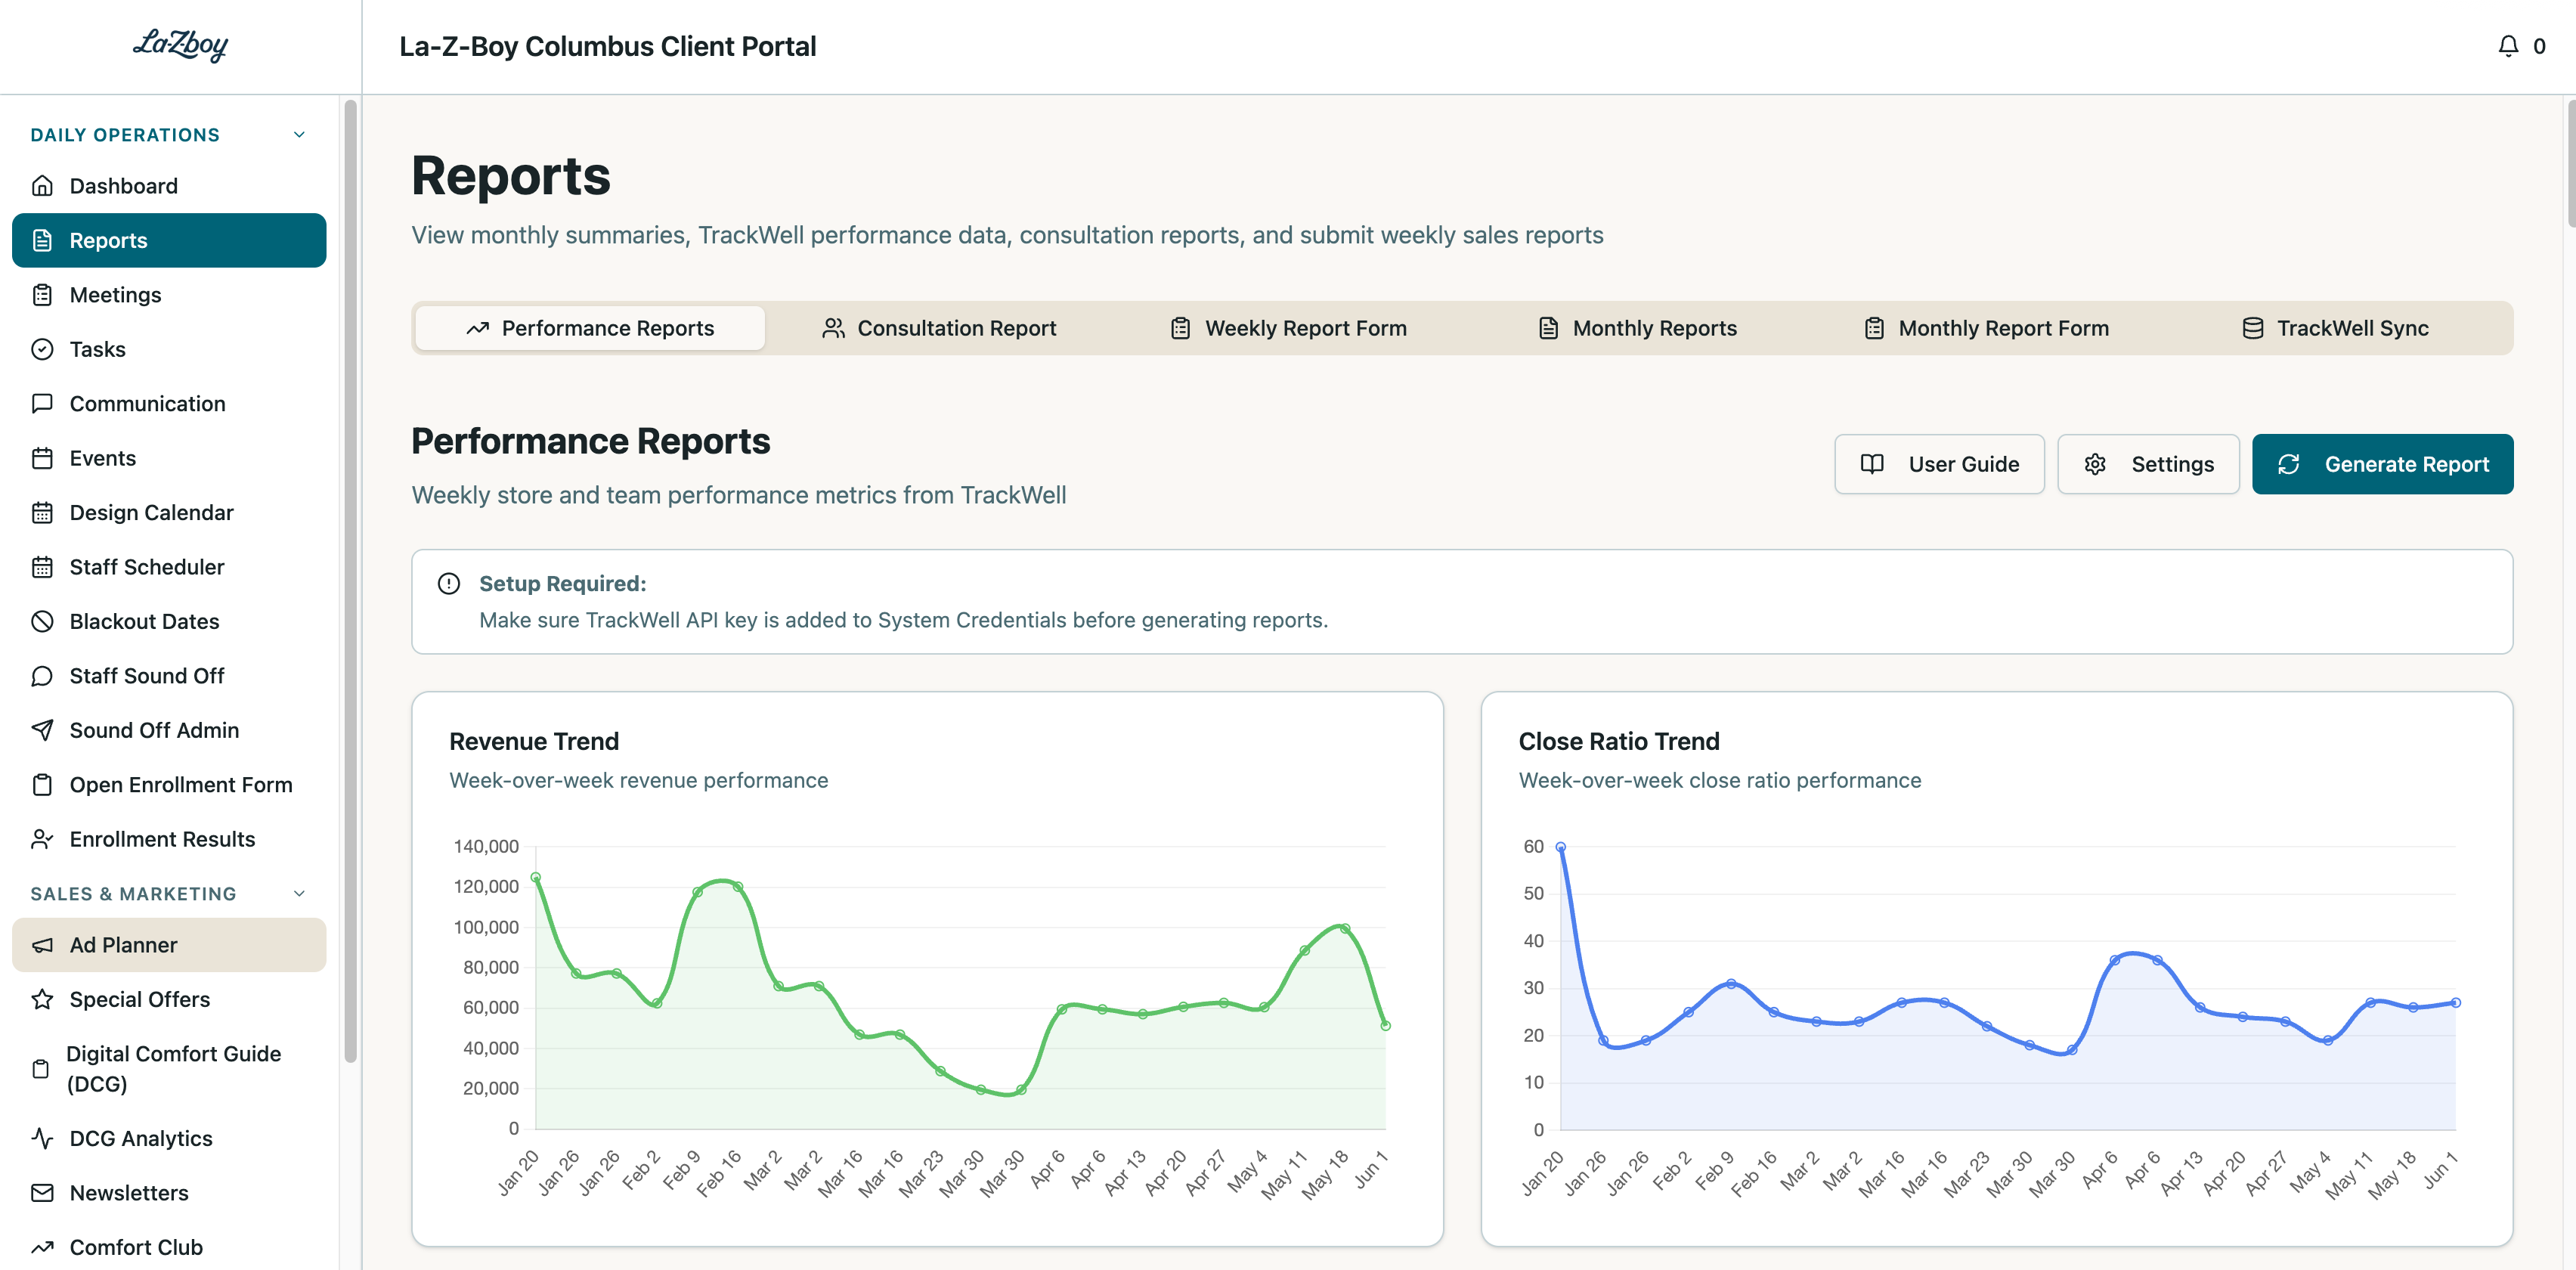Click the User Guide book icon
The image size is (2576, 1270).
click(x=1872, y=464)
